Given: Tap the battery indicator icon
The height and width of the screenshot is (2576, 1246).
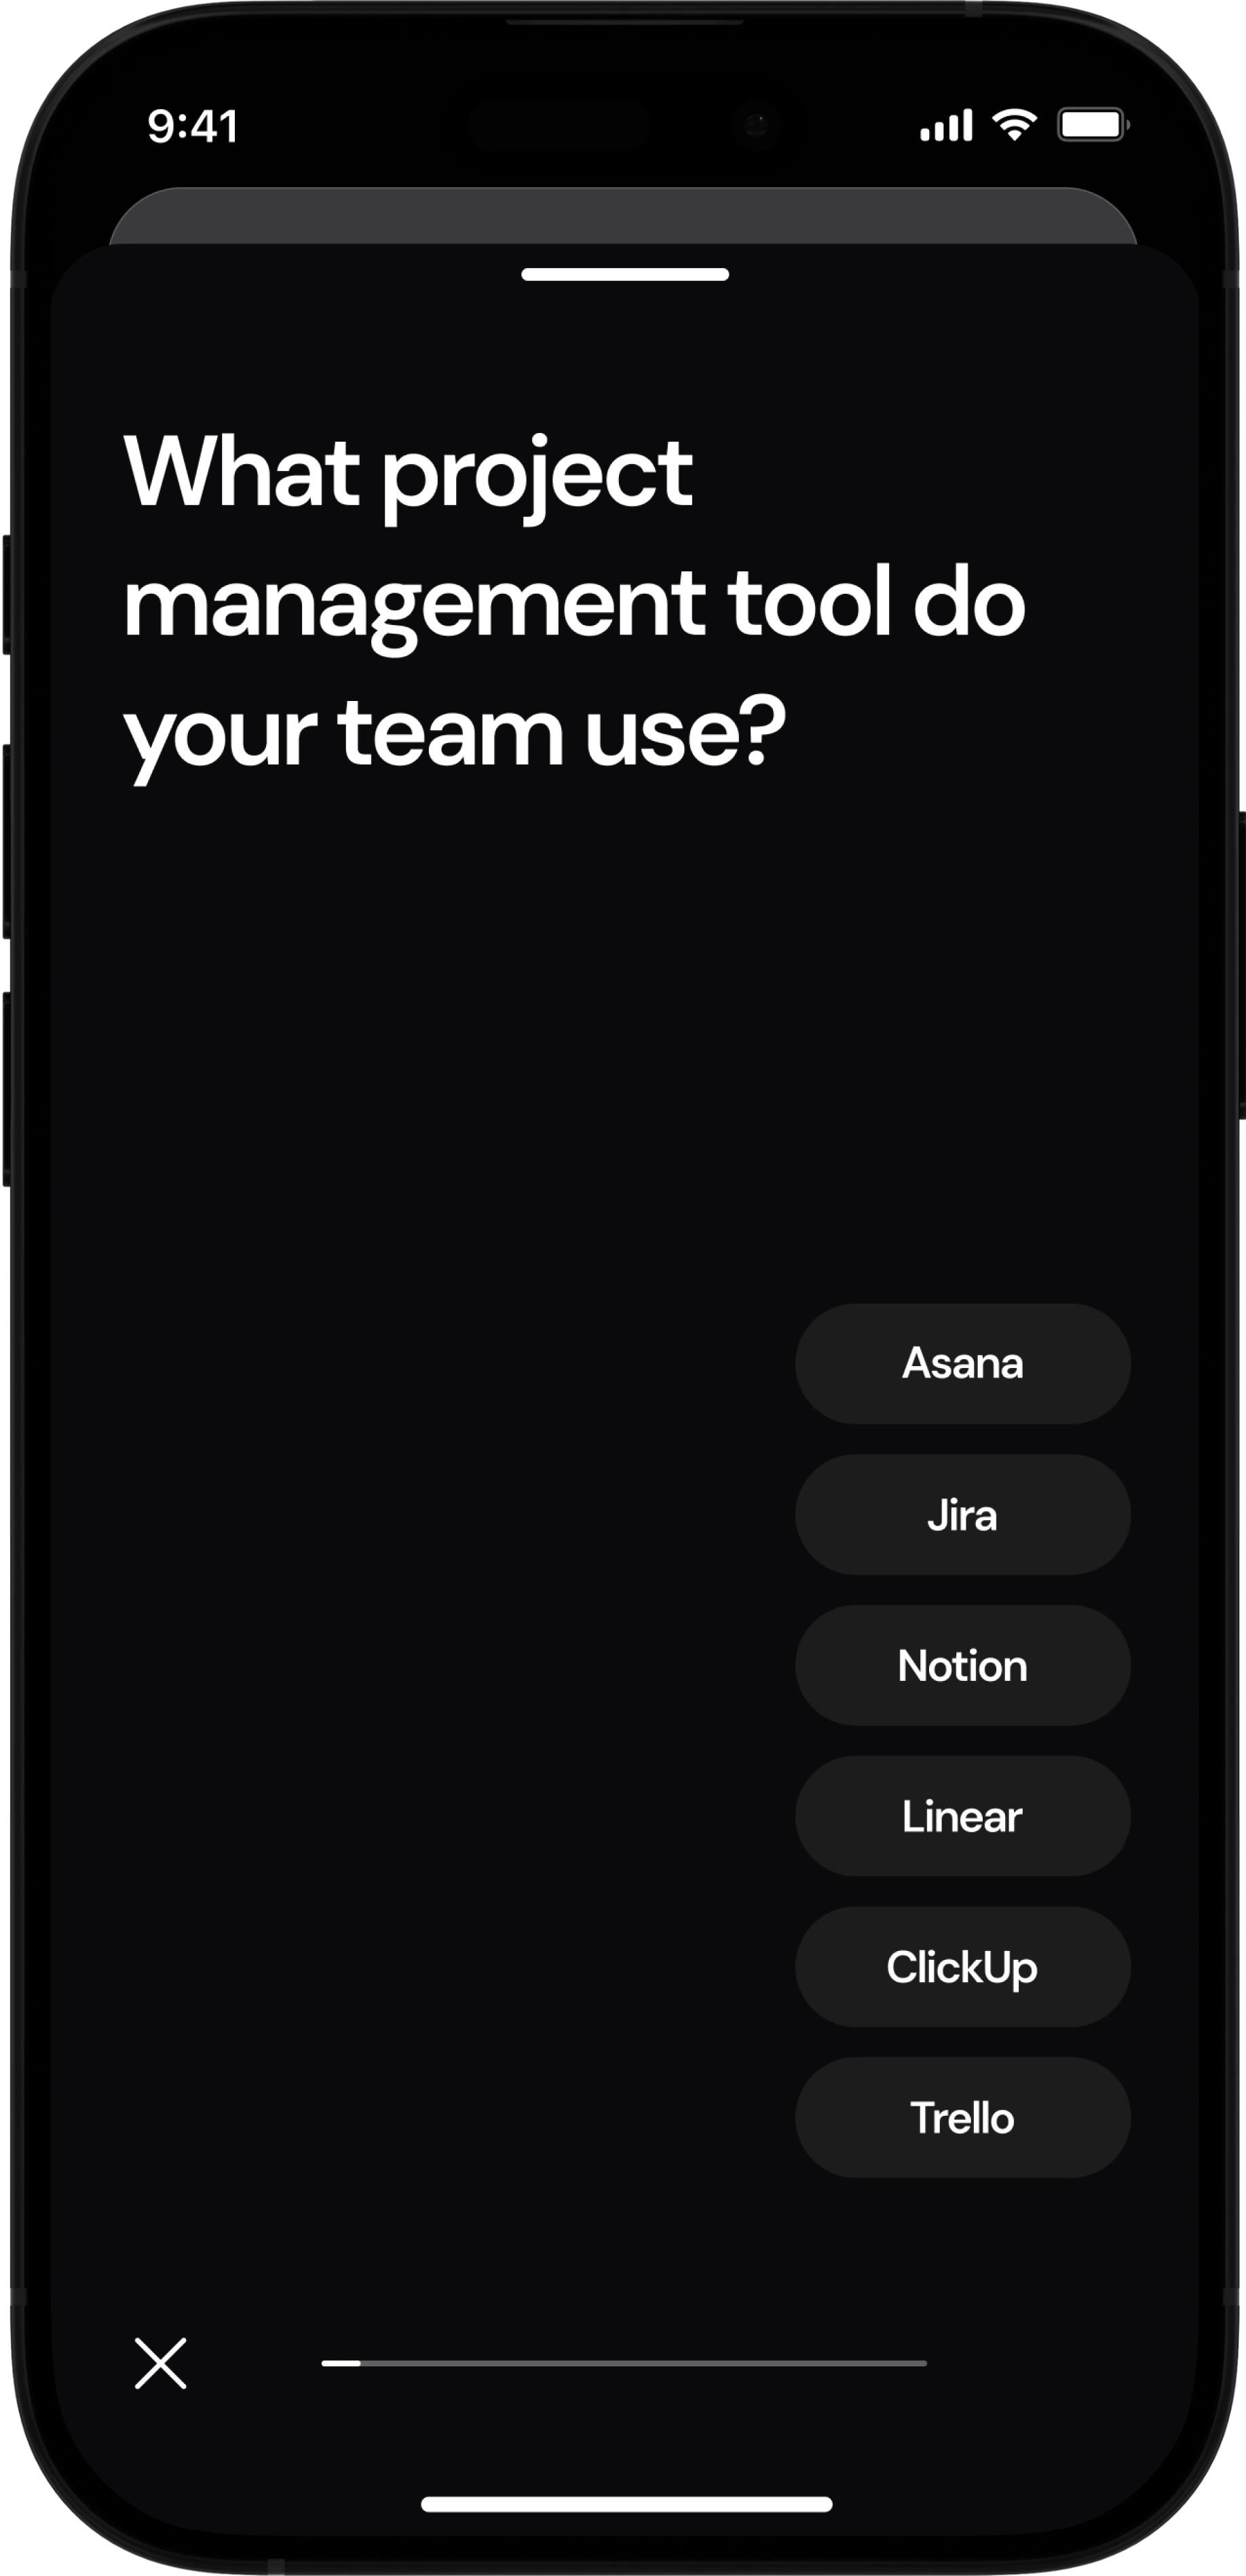Looking at the screenshot, I should 1093,125.
